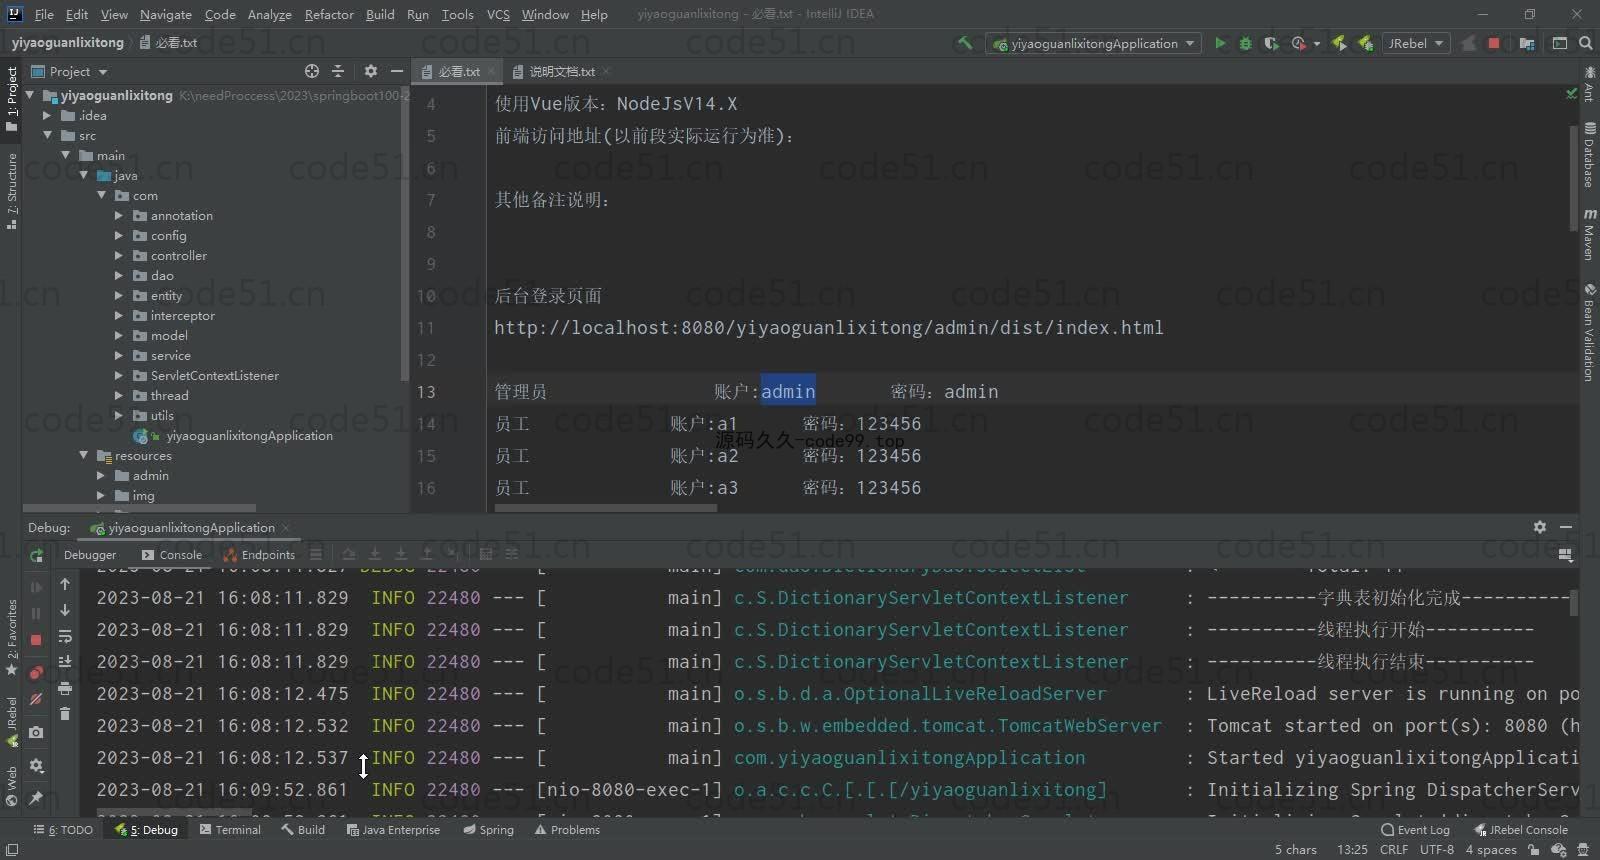Run with JRebel rocket icon

1339,43
